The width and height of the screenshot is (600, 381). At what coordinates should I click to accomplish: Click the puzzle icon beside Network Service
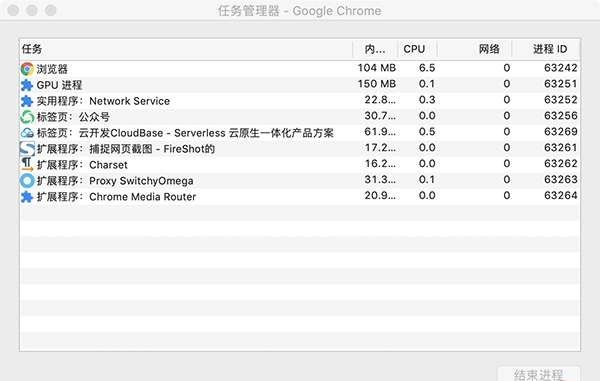[27, 101]
